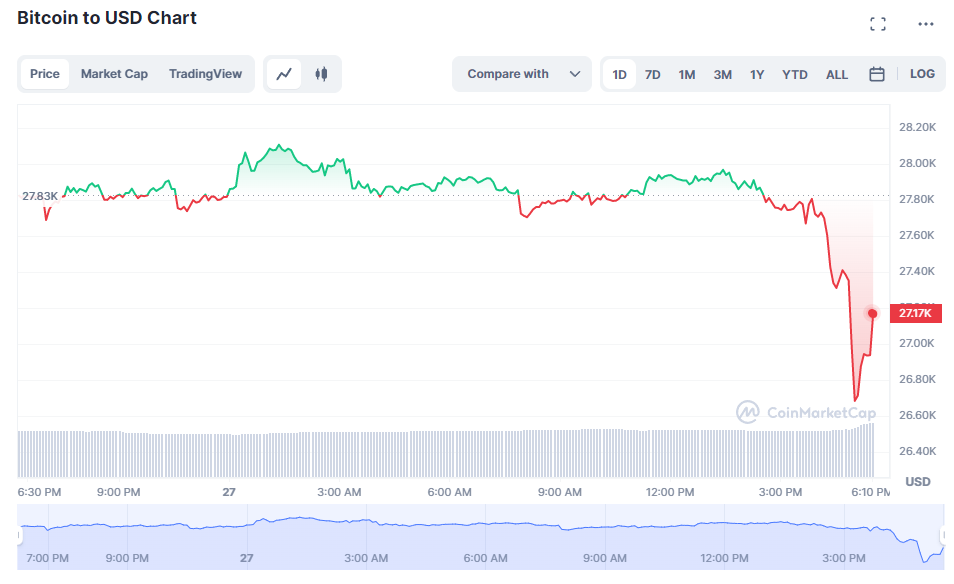Expand the Compare with dropdown
The width and height of the screenshot is (954, 584).
(x=522, y=74)
